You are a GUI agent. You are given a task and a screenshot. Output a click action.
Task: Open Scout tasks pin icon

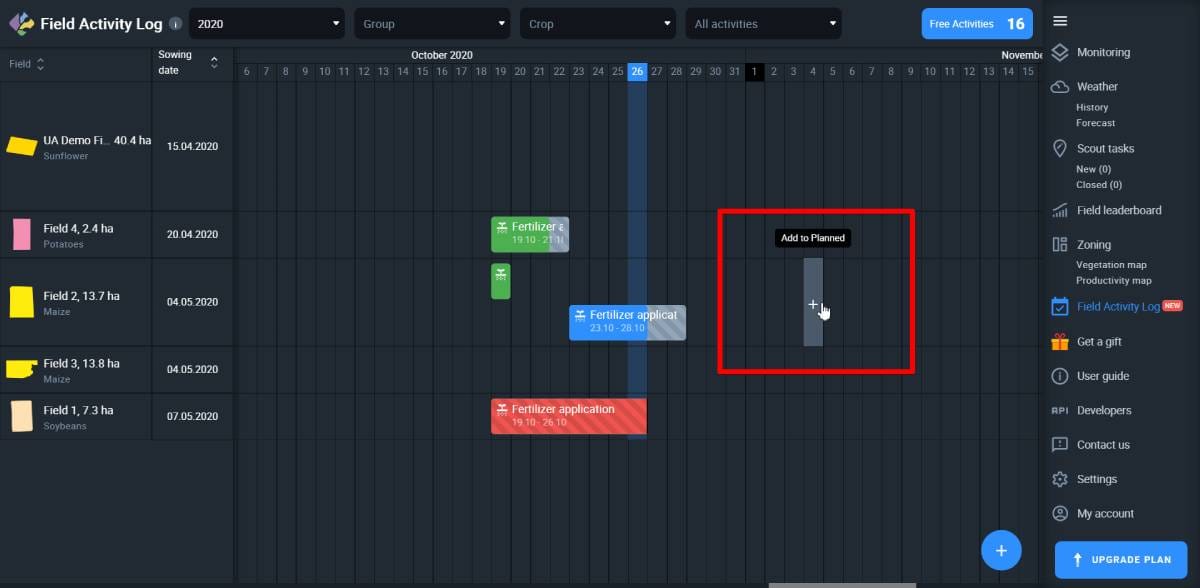click(1060, 148)
